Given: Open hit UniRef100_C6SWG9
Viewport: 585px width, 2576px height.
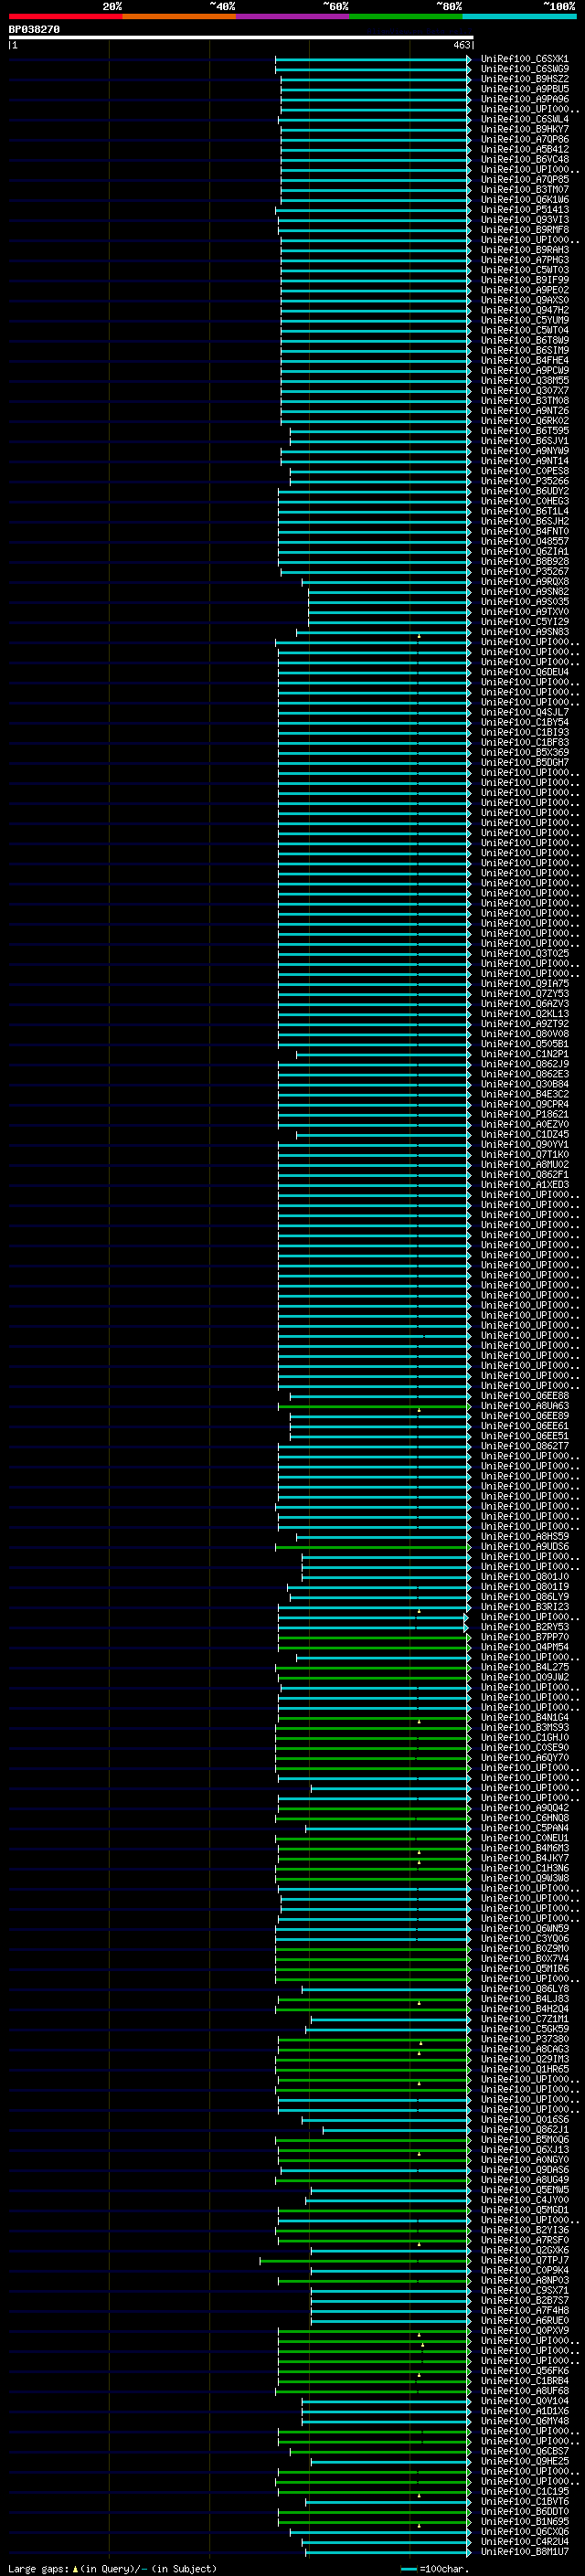Looking at the screenshot, I should [x=525, y=69].
